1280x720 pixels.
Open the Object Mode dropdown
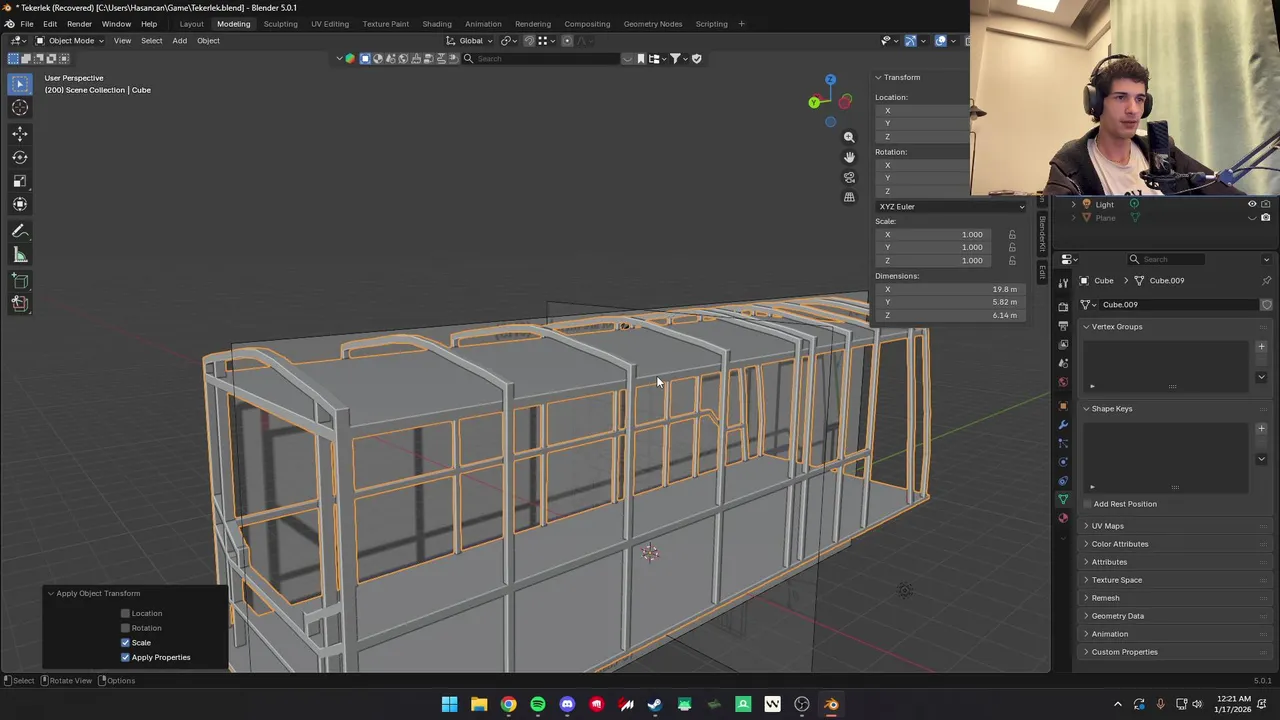70,41
